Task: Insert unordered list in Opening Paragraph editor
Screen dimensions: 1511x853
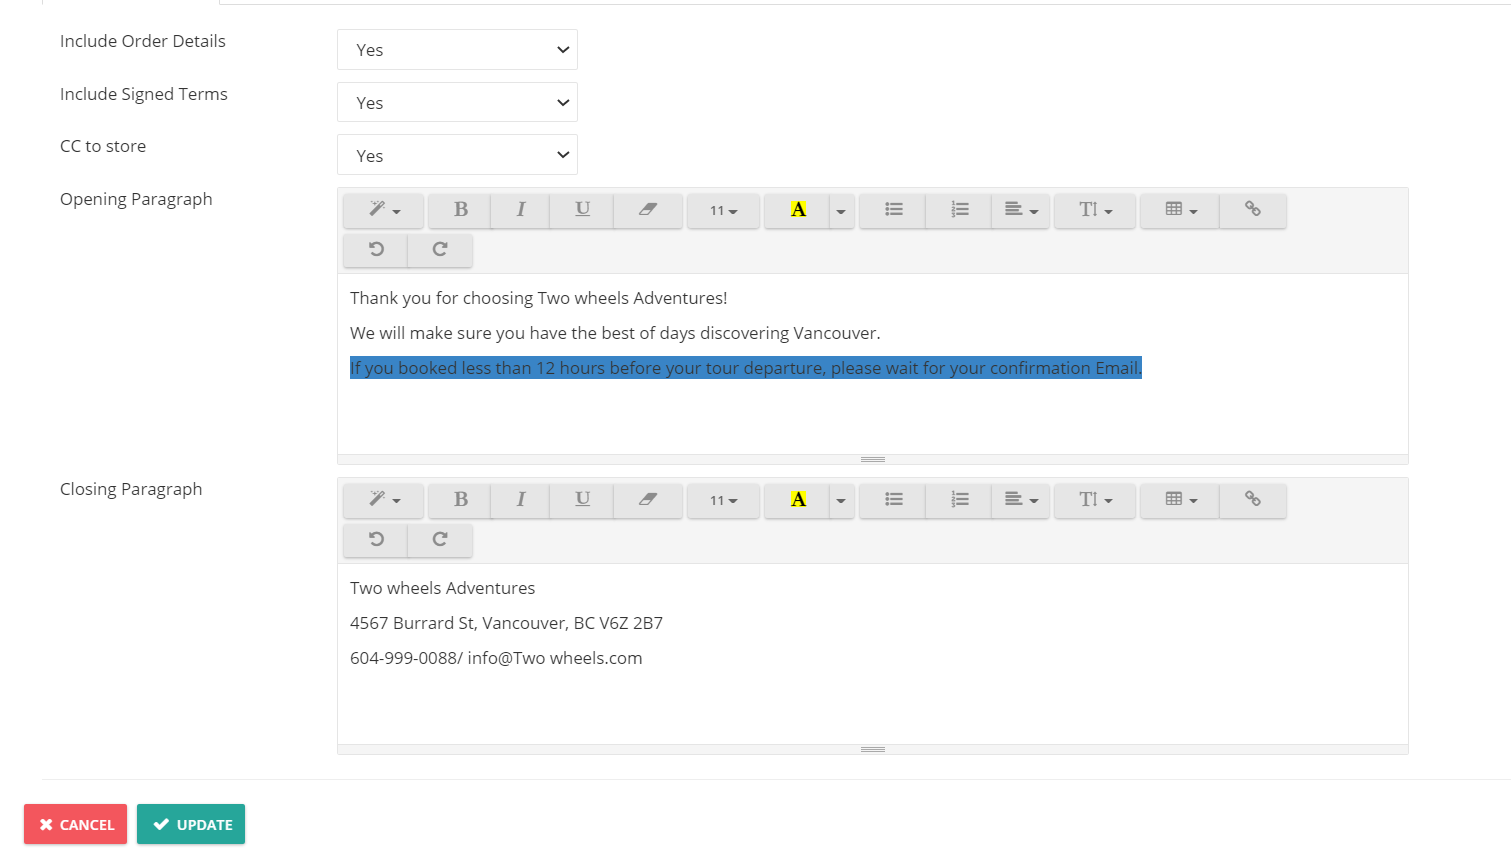Action: 893,210
